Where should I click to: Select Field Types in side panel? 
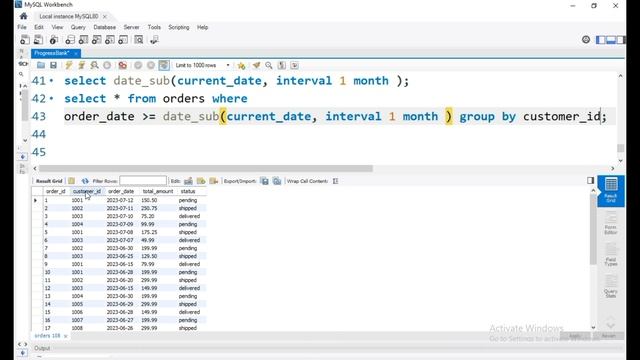[x=611, y=255]
